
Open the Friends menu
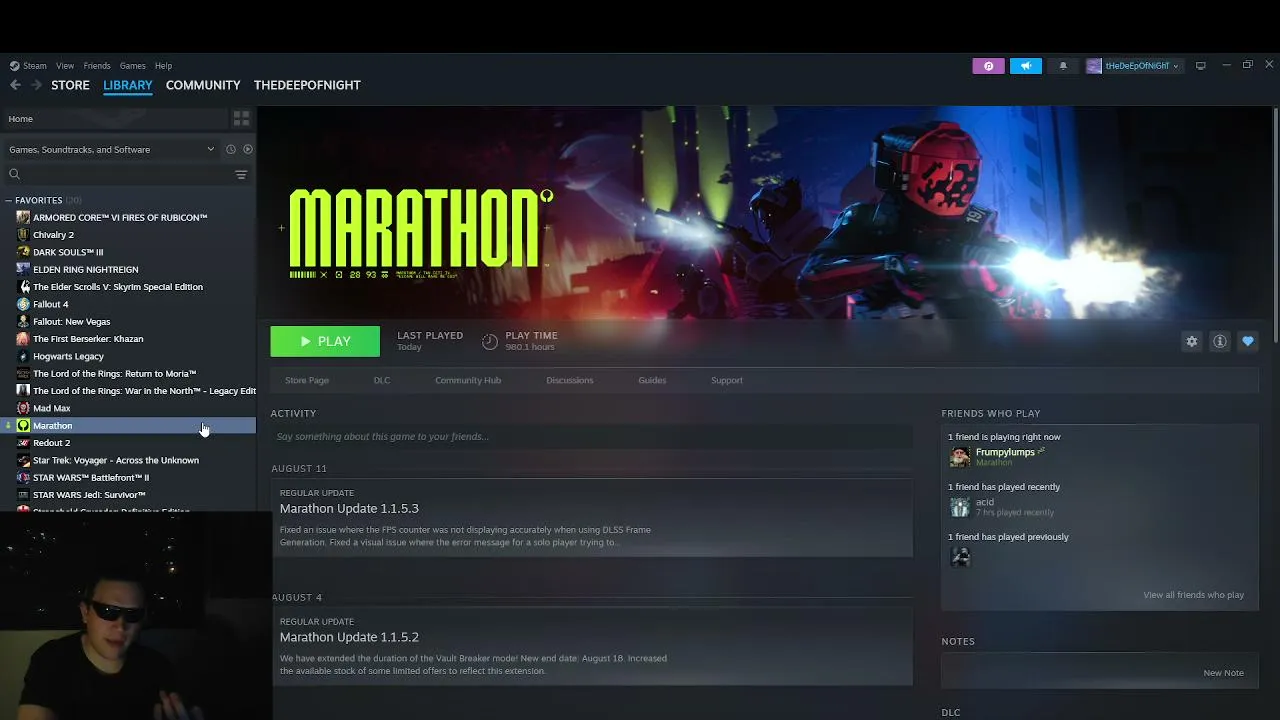point(97,66)
